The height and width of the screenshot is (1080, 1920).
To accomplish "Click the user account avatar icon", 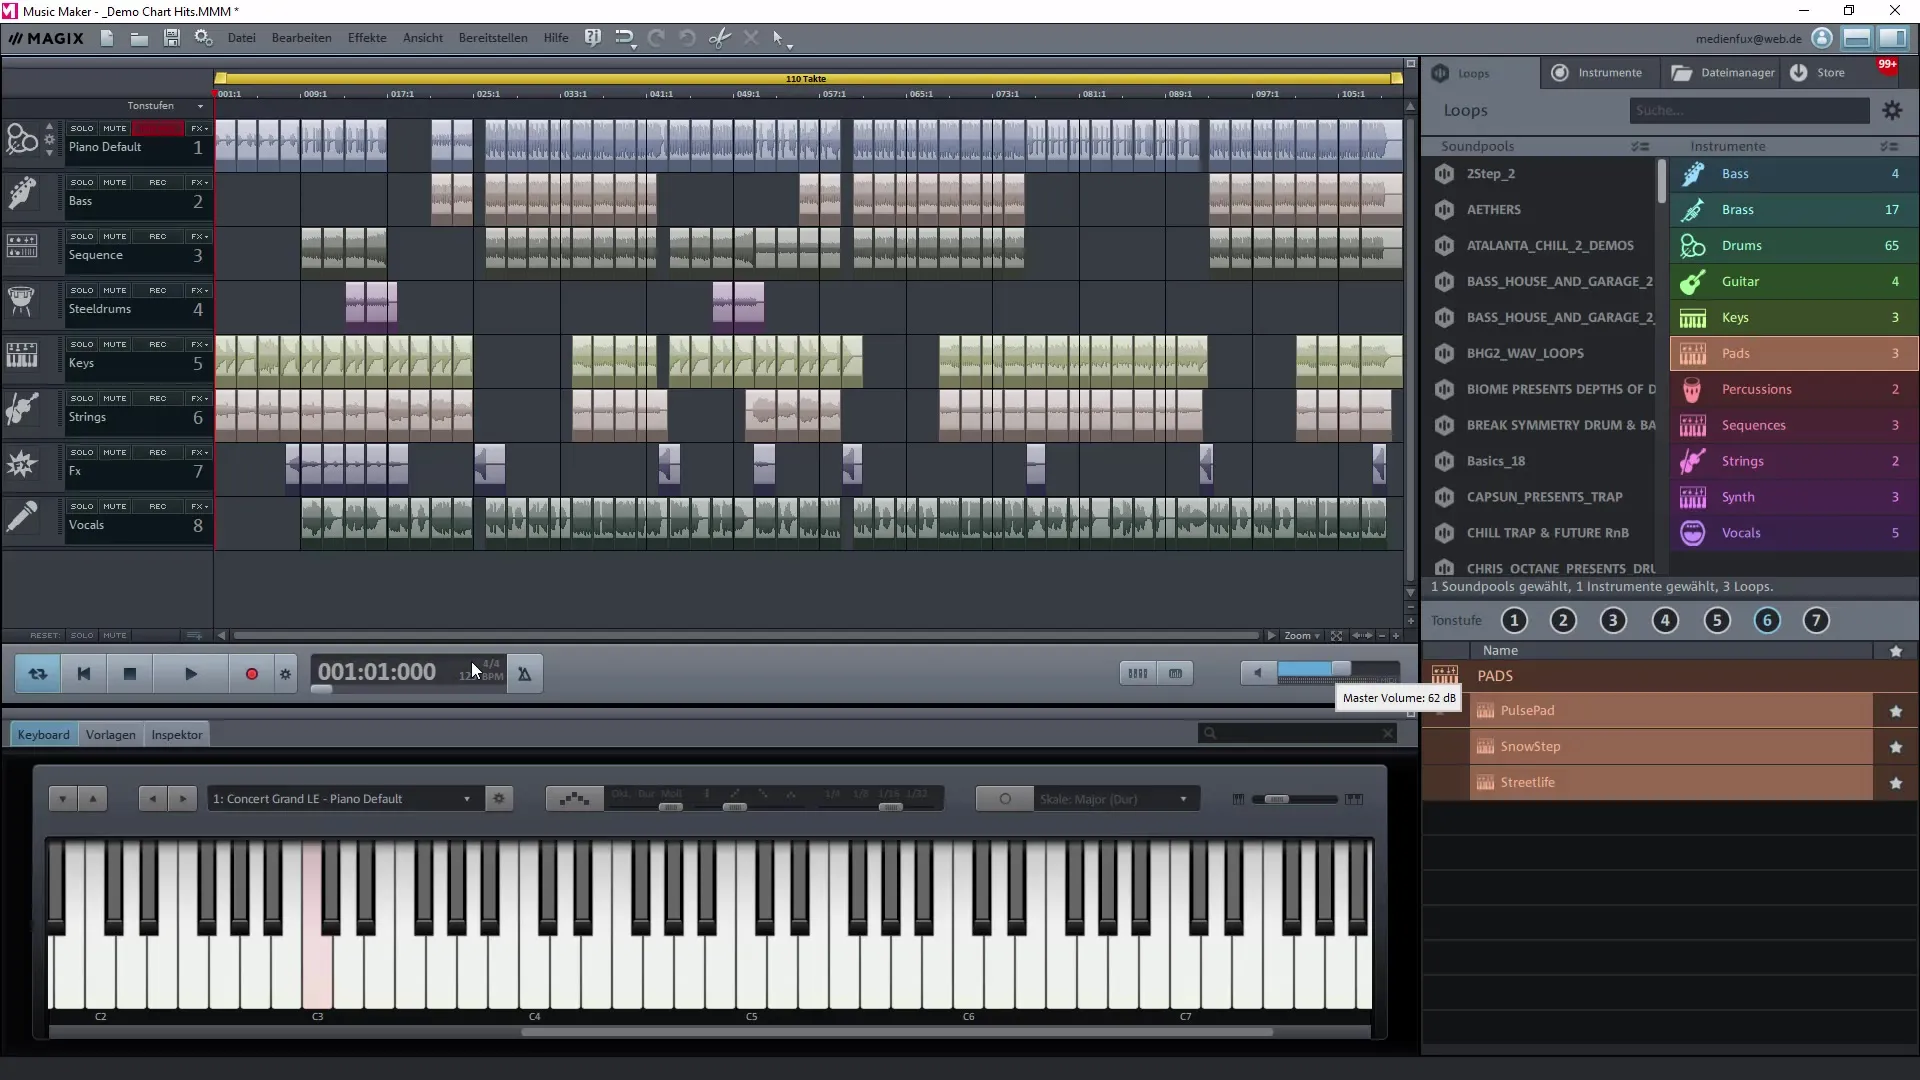I will pos(1822,38).
